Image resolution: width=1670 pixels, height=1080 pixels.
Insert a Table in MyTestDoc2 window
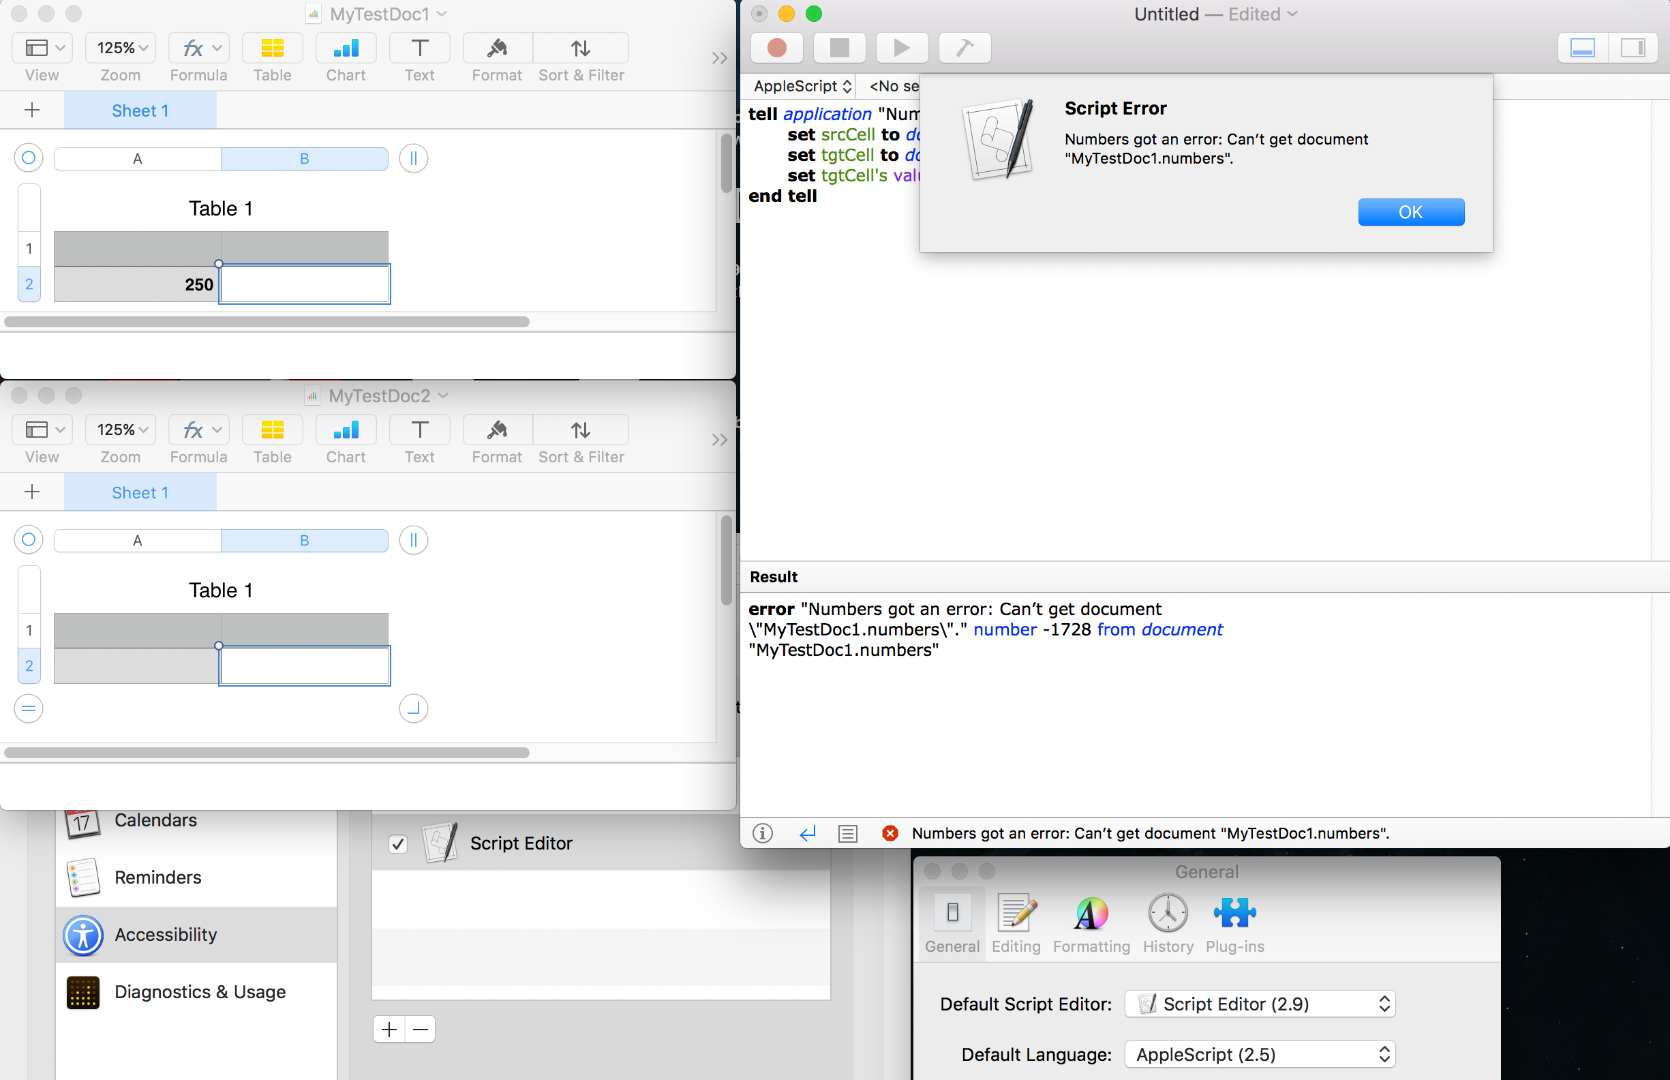[272, 430]
